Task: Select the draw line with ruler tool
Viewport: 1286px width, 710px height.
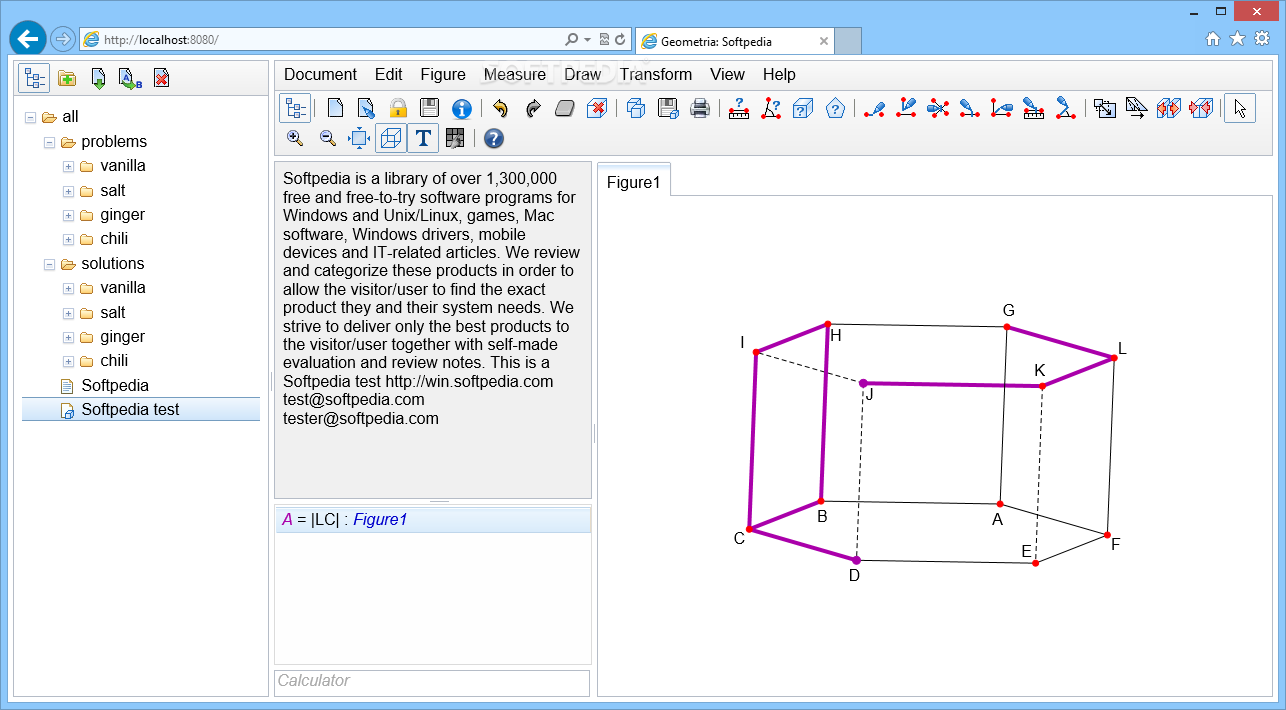Action: pos(1034,108)
